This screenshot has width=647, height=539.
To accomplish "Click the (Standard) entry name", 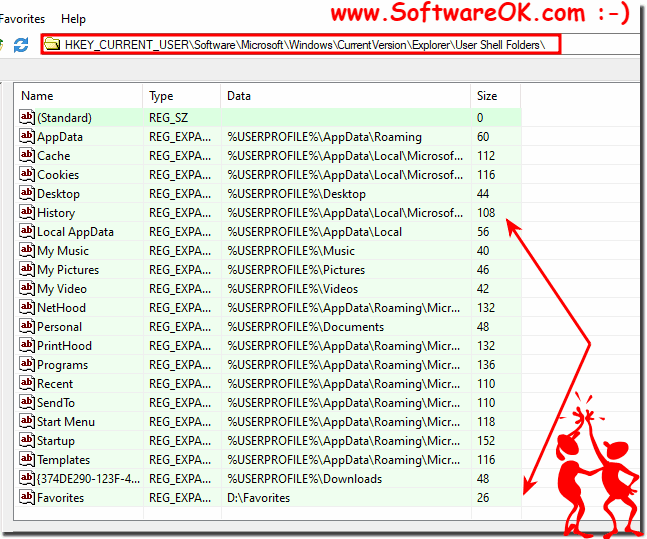I will (x=64, y=118).
